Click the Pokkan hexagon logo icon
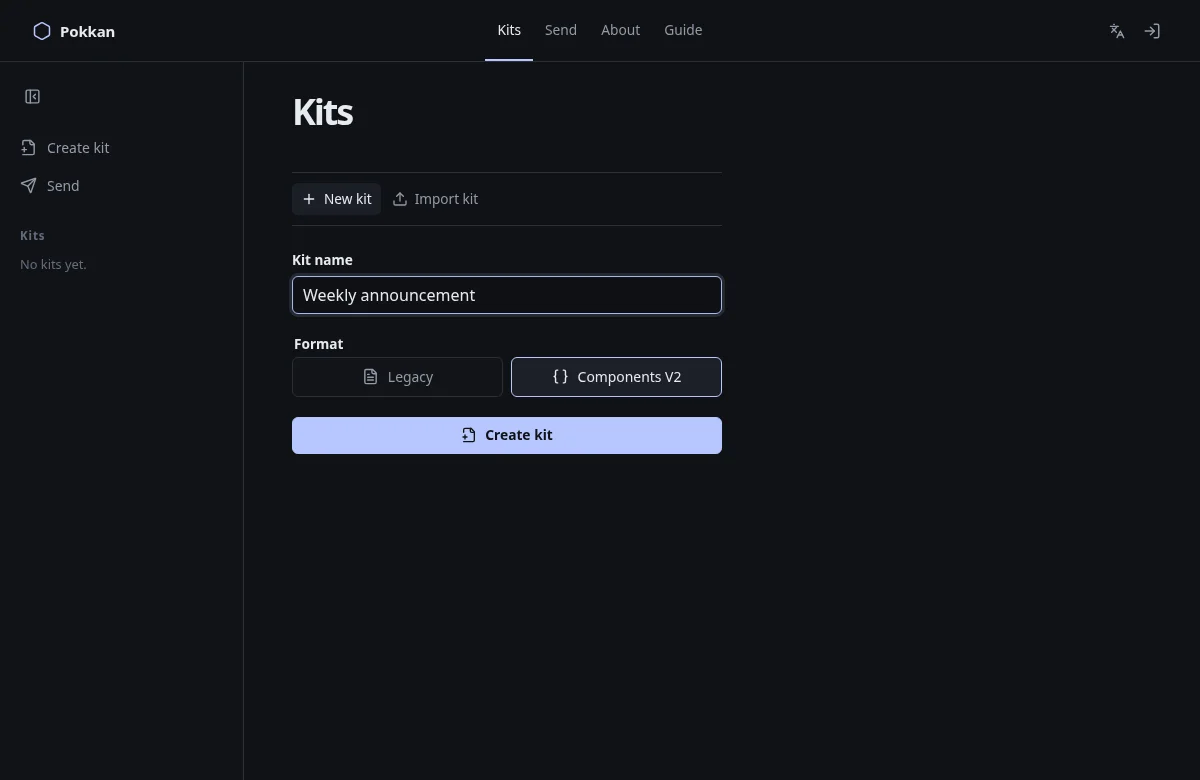Image resolution: width=1200 pixels, height=780 pixels. click(42, 31)
